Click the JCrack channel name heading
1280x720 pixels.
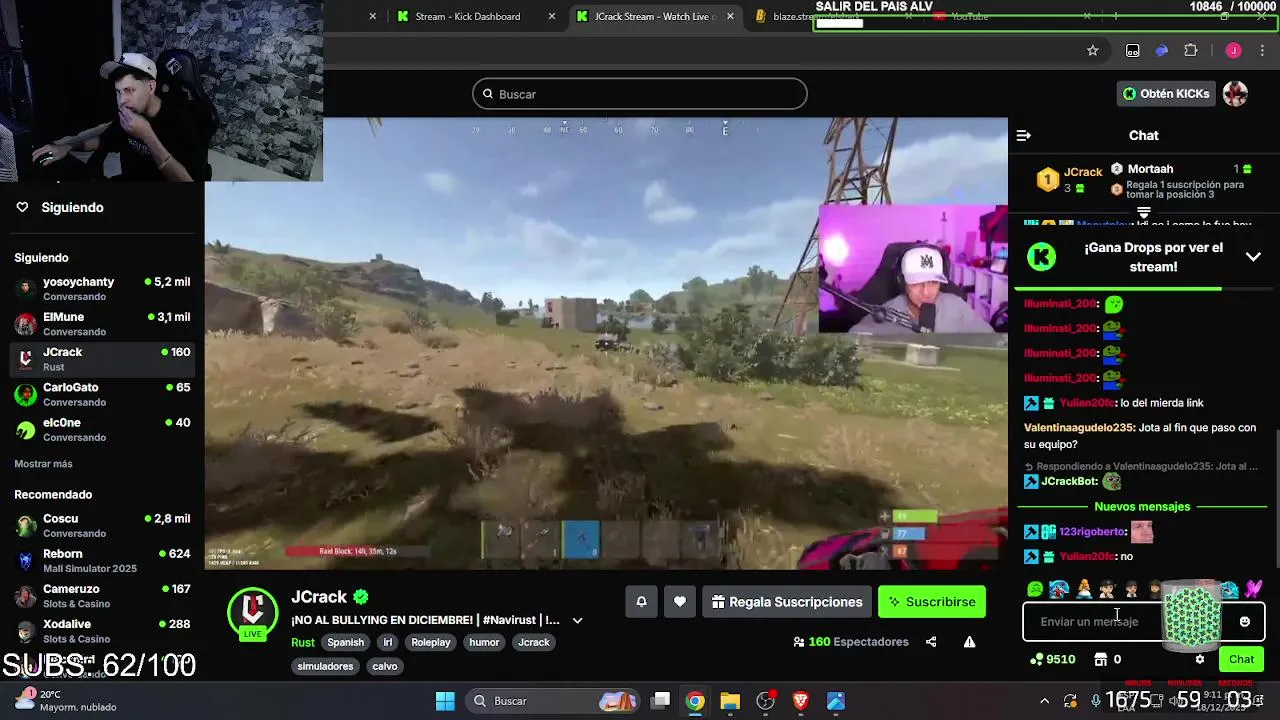[319, 597]
